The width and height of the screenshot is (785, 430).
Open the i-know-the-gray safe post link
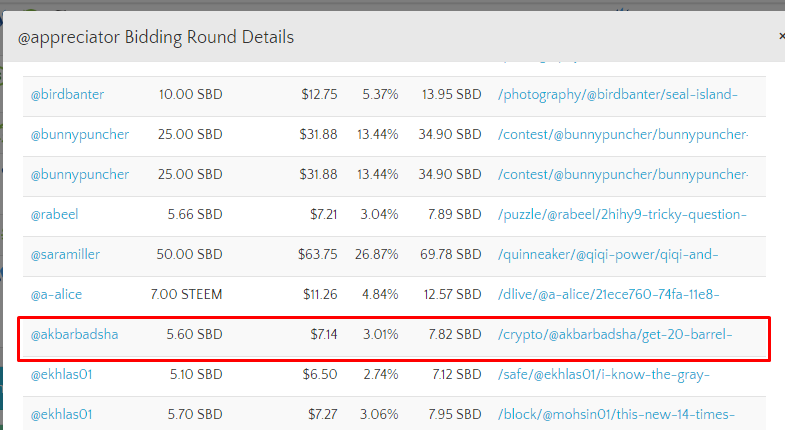coord(603,374)
